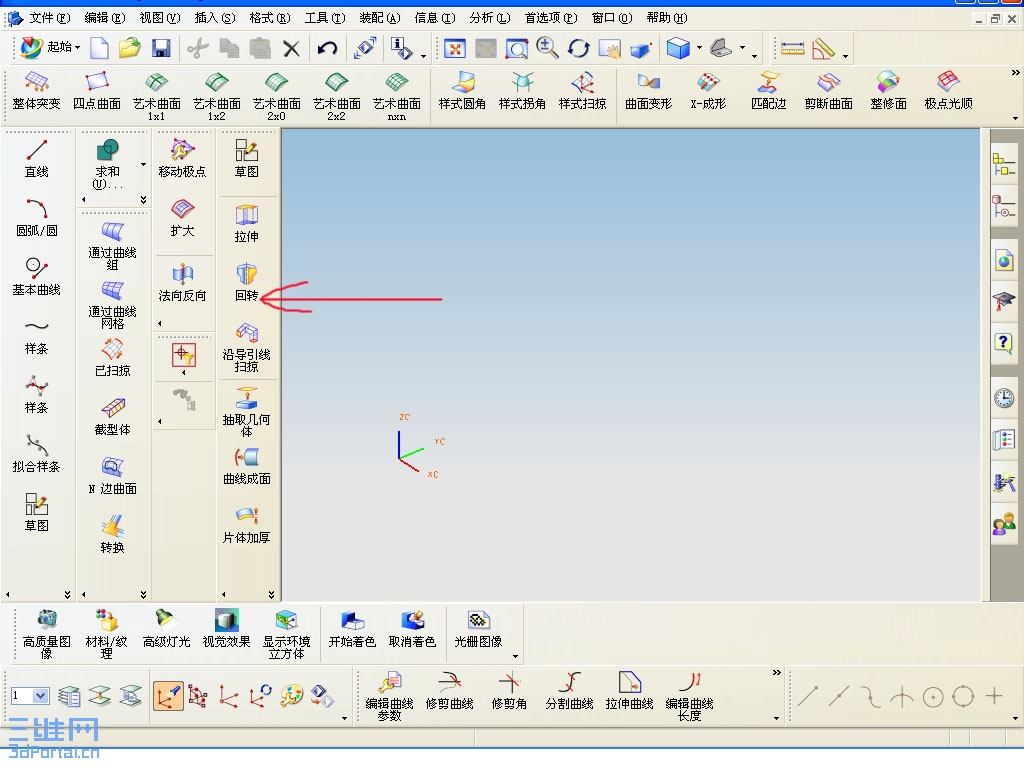Open the 基本曲线 basic curve tool
The image size is (1024, 768).
tap(37, 277)
